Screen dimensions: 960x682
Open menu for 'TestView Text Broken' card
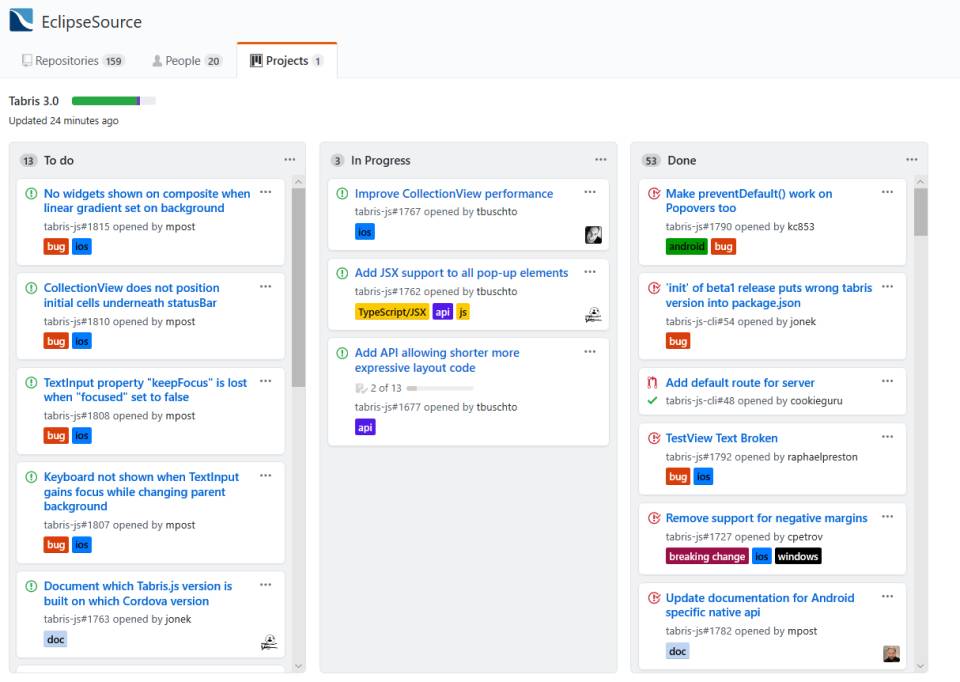point(888,437)
